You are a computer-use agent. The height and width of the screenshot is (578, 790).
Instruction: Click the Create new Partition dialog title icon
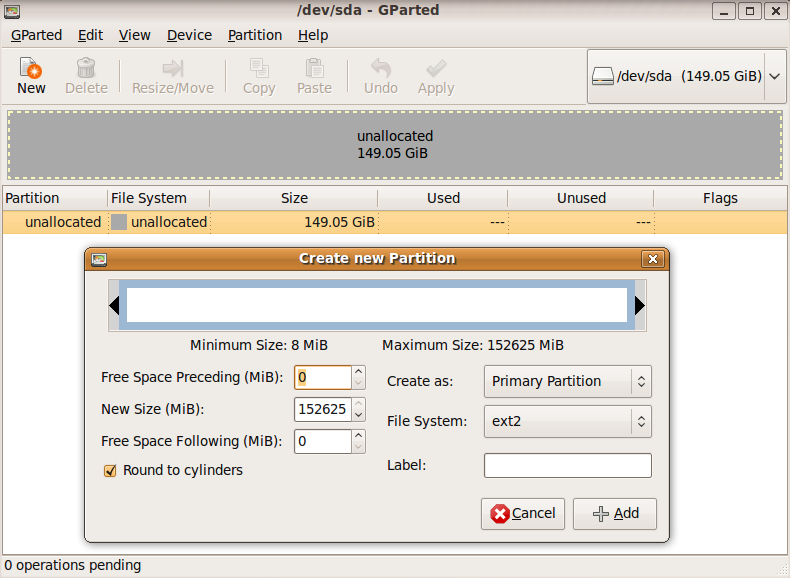click(x=99, y=259)
